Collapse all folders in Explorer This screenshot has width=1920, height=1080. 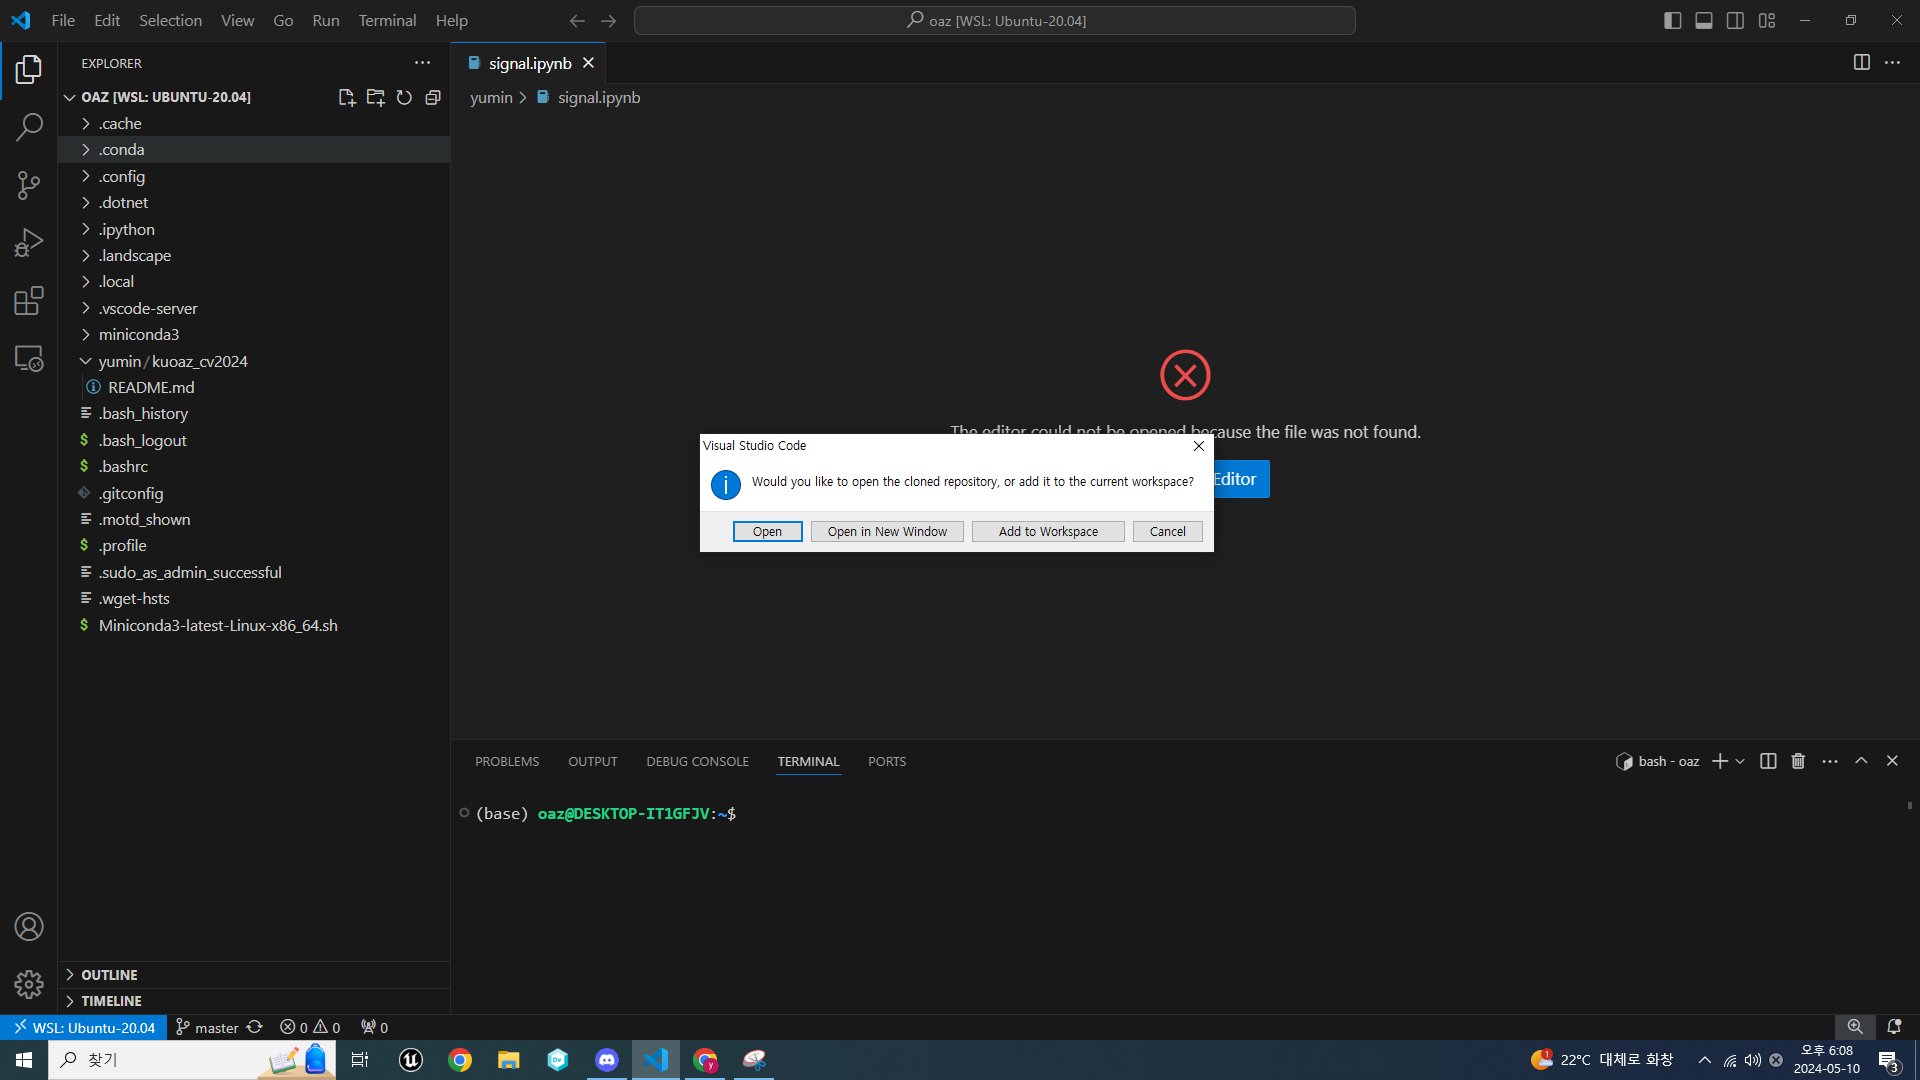tap(433, 97)
